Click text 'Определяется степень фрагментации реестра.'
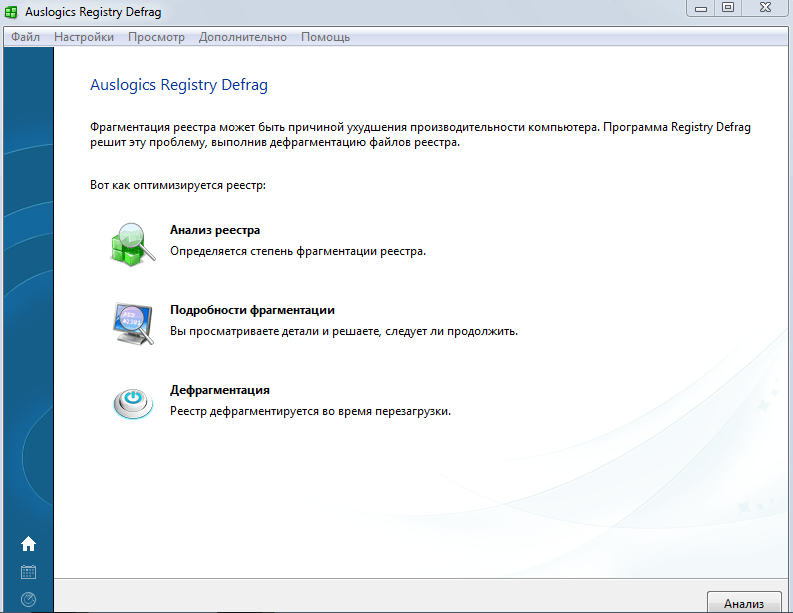Image resolution: width=793 pixels, height=613 pixels. click(x=298, y=251)
